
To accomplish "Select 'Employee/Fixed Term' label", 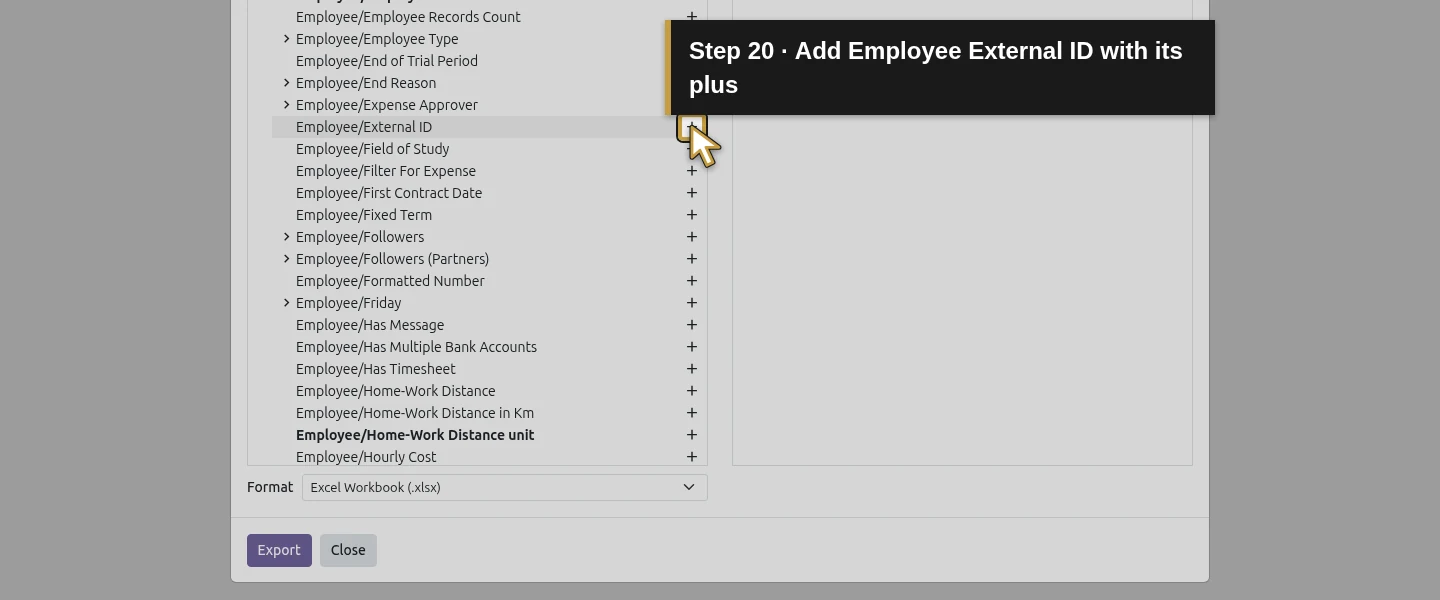I will (x=364, y=215).
